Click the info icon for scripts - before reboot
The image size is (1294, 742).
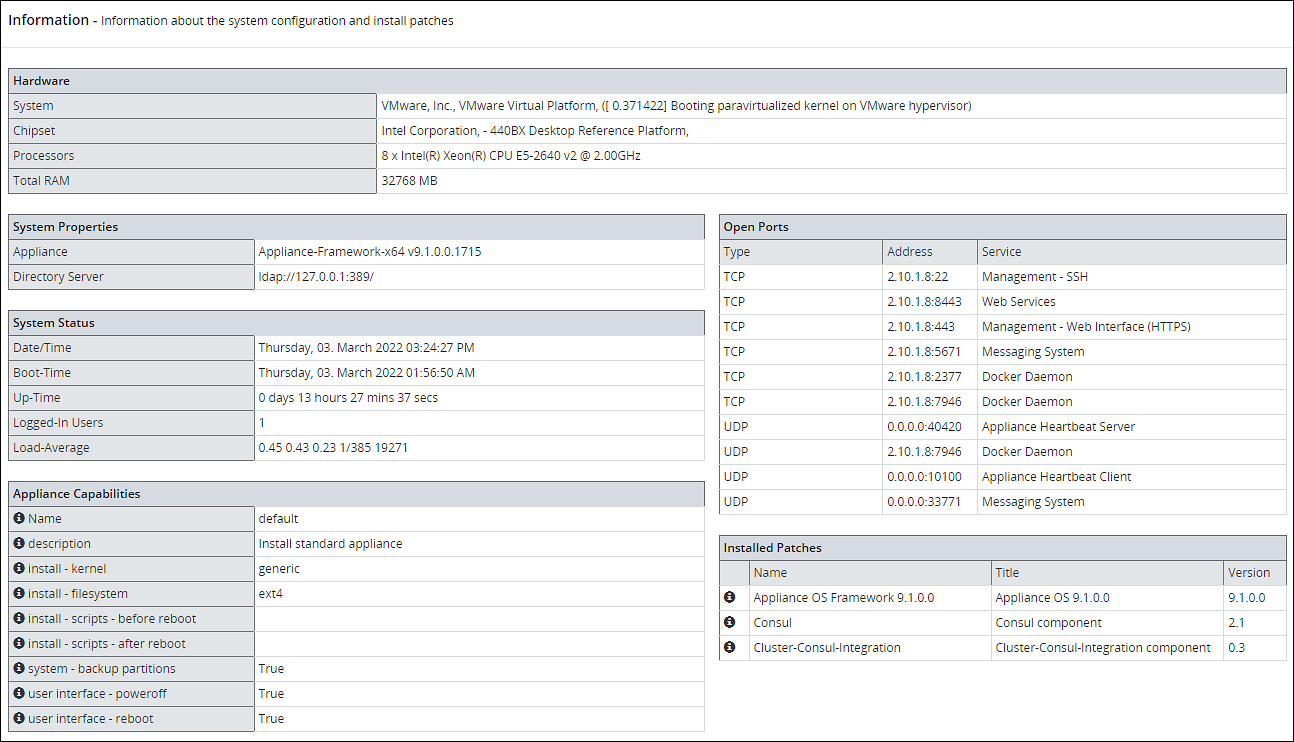[x=18, y=618]
